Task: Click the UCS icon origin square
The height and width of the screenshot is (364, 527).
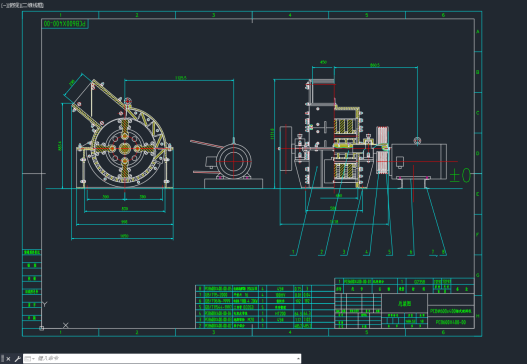Action: click(42, 328)
